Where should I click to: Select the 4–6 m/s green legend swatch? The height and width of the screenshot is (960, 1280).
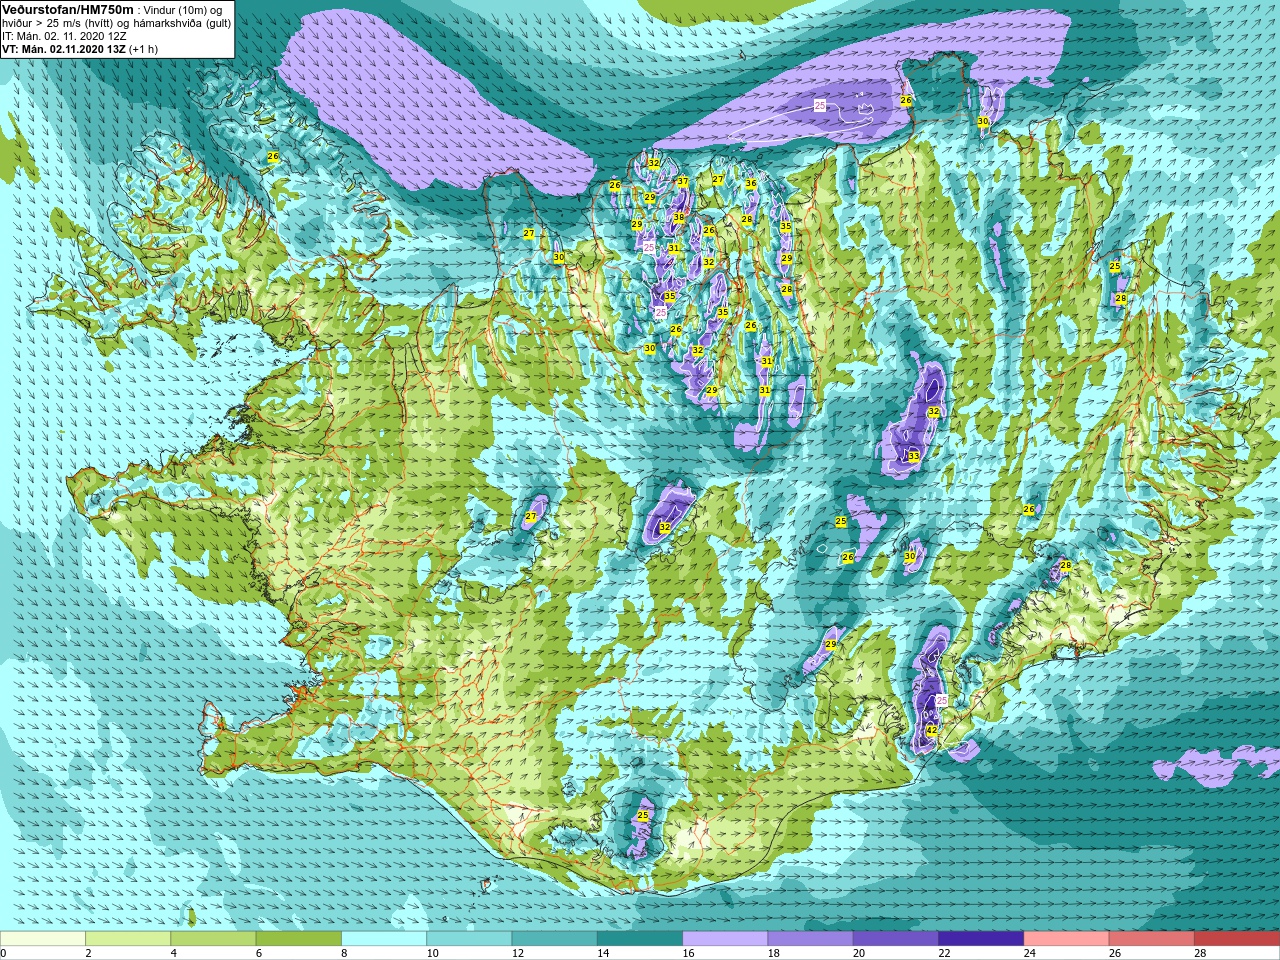point(213,938)
